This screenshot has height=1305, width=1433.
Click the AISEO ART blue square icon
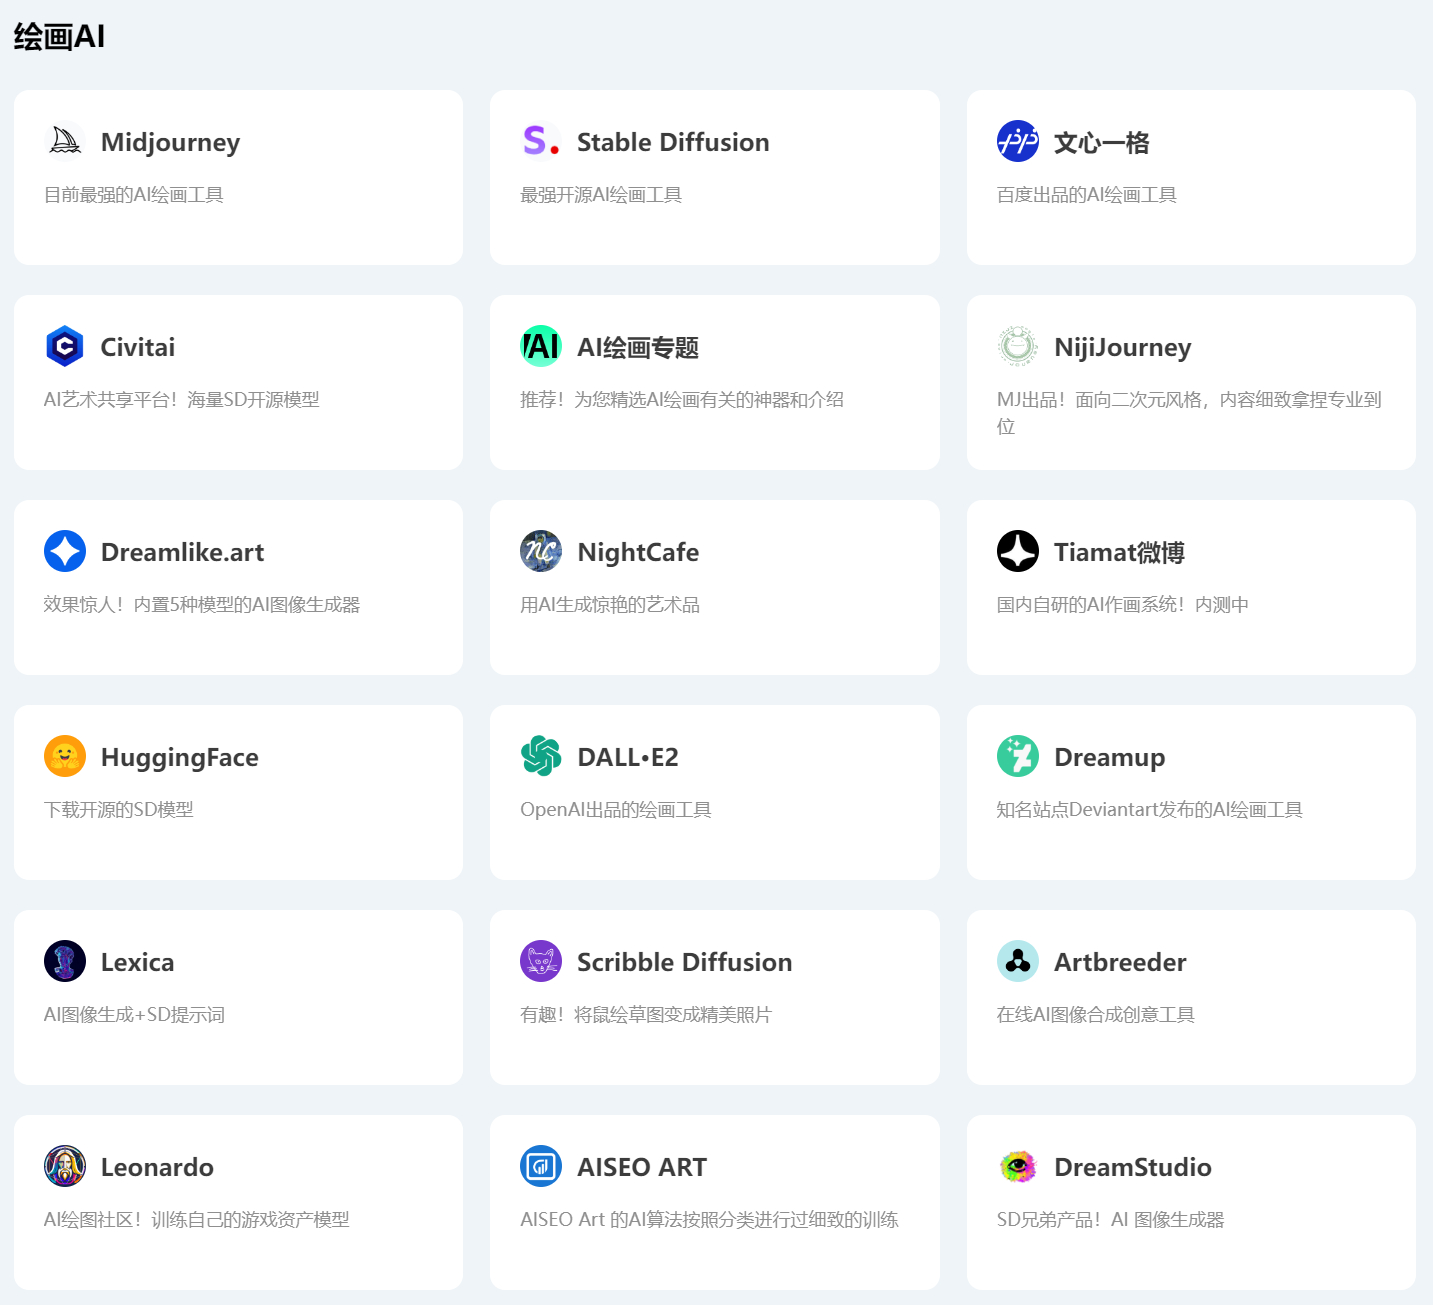pos(541,1166)
